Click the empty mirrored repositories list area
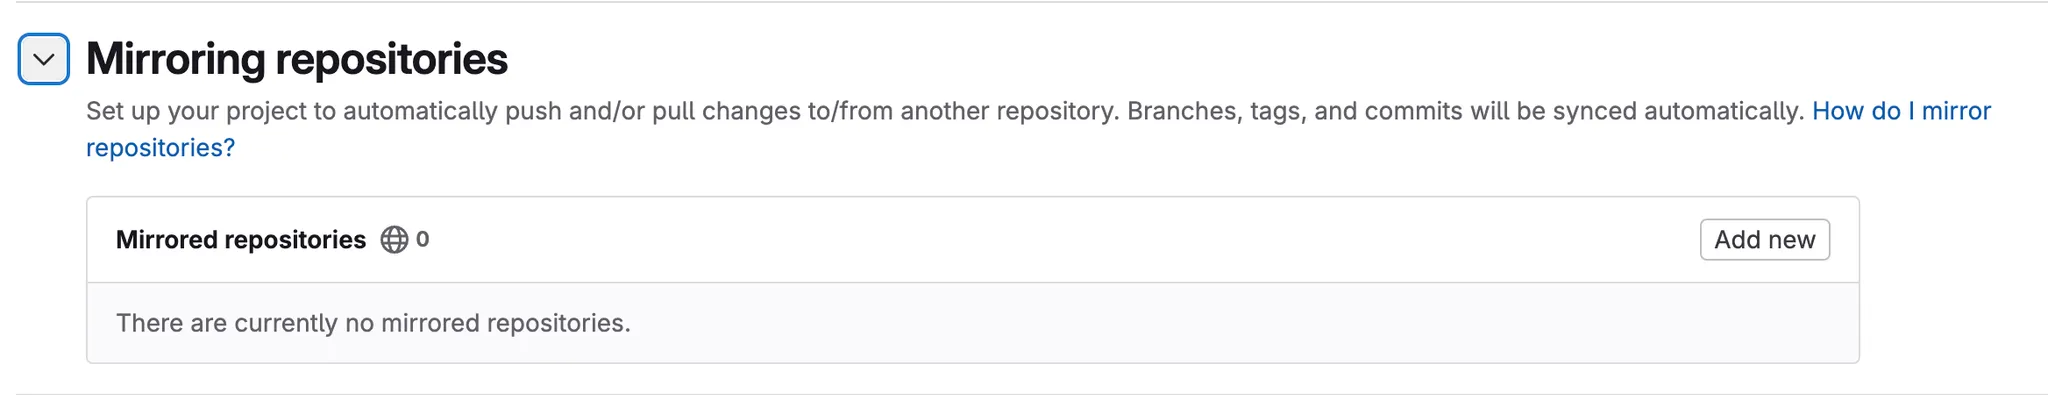 pyautogui.click(x=973, y=323)
